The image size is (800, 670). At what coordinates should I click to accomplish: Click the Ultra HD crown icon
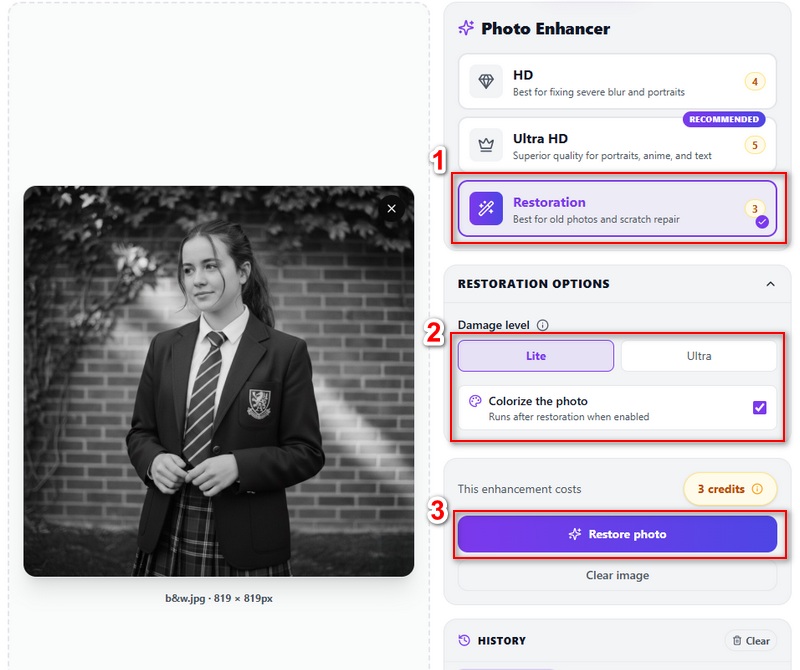[x=486, y=145]
